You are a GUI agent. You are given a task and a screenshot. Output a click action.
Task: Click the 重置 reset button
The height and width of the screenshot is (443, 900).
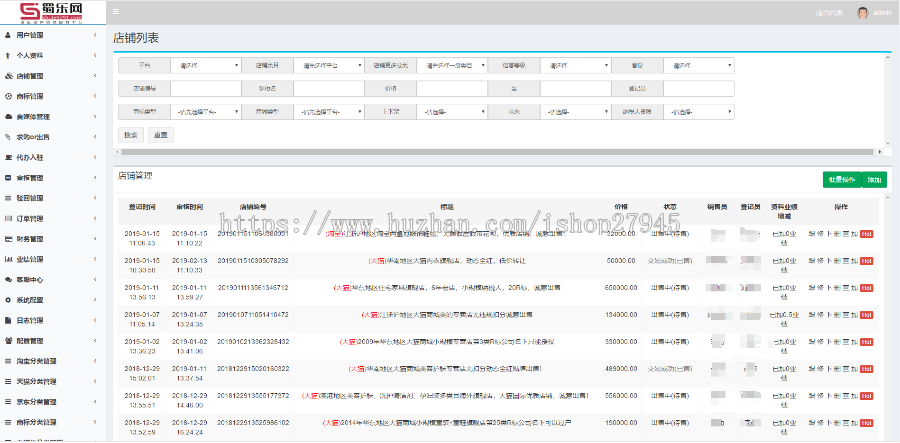(x=161, y=135)
